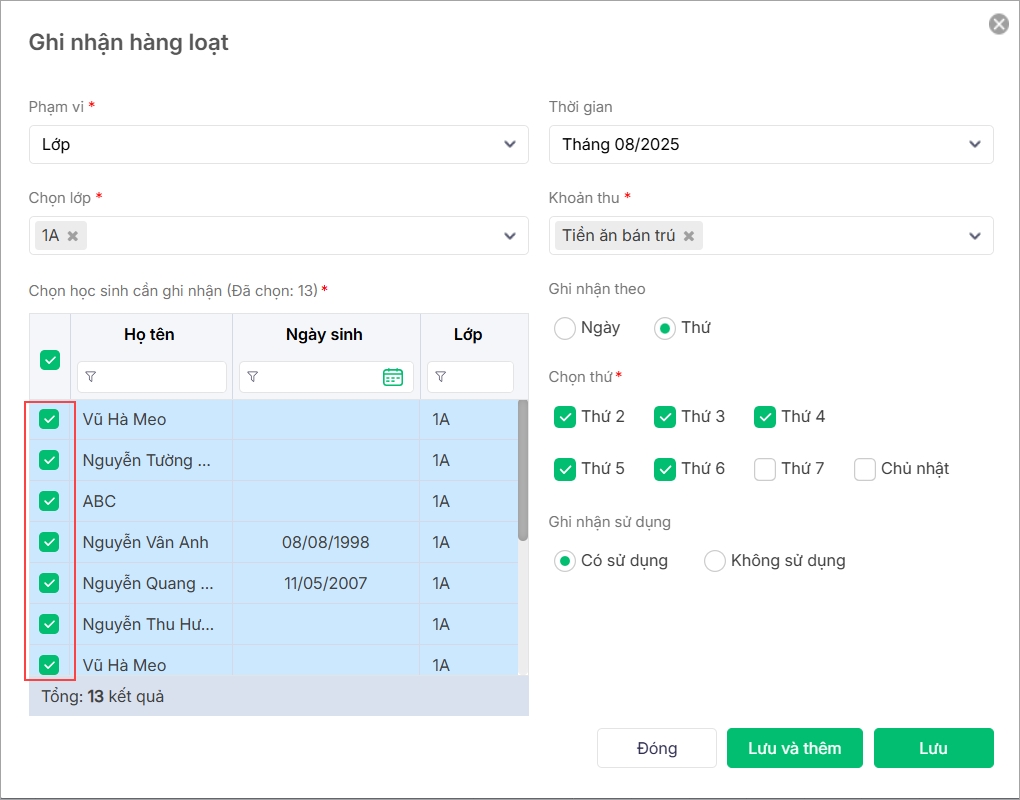Choose the Không sử dụng option
The image size is (1020, 800).
pos(715,561)
